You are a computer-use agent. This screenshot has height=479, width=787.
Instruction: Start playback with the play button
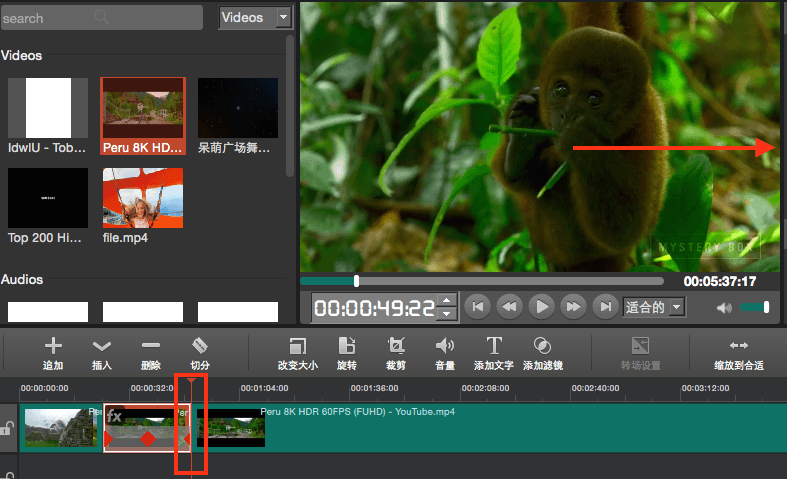[542, 306]
